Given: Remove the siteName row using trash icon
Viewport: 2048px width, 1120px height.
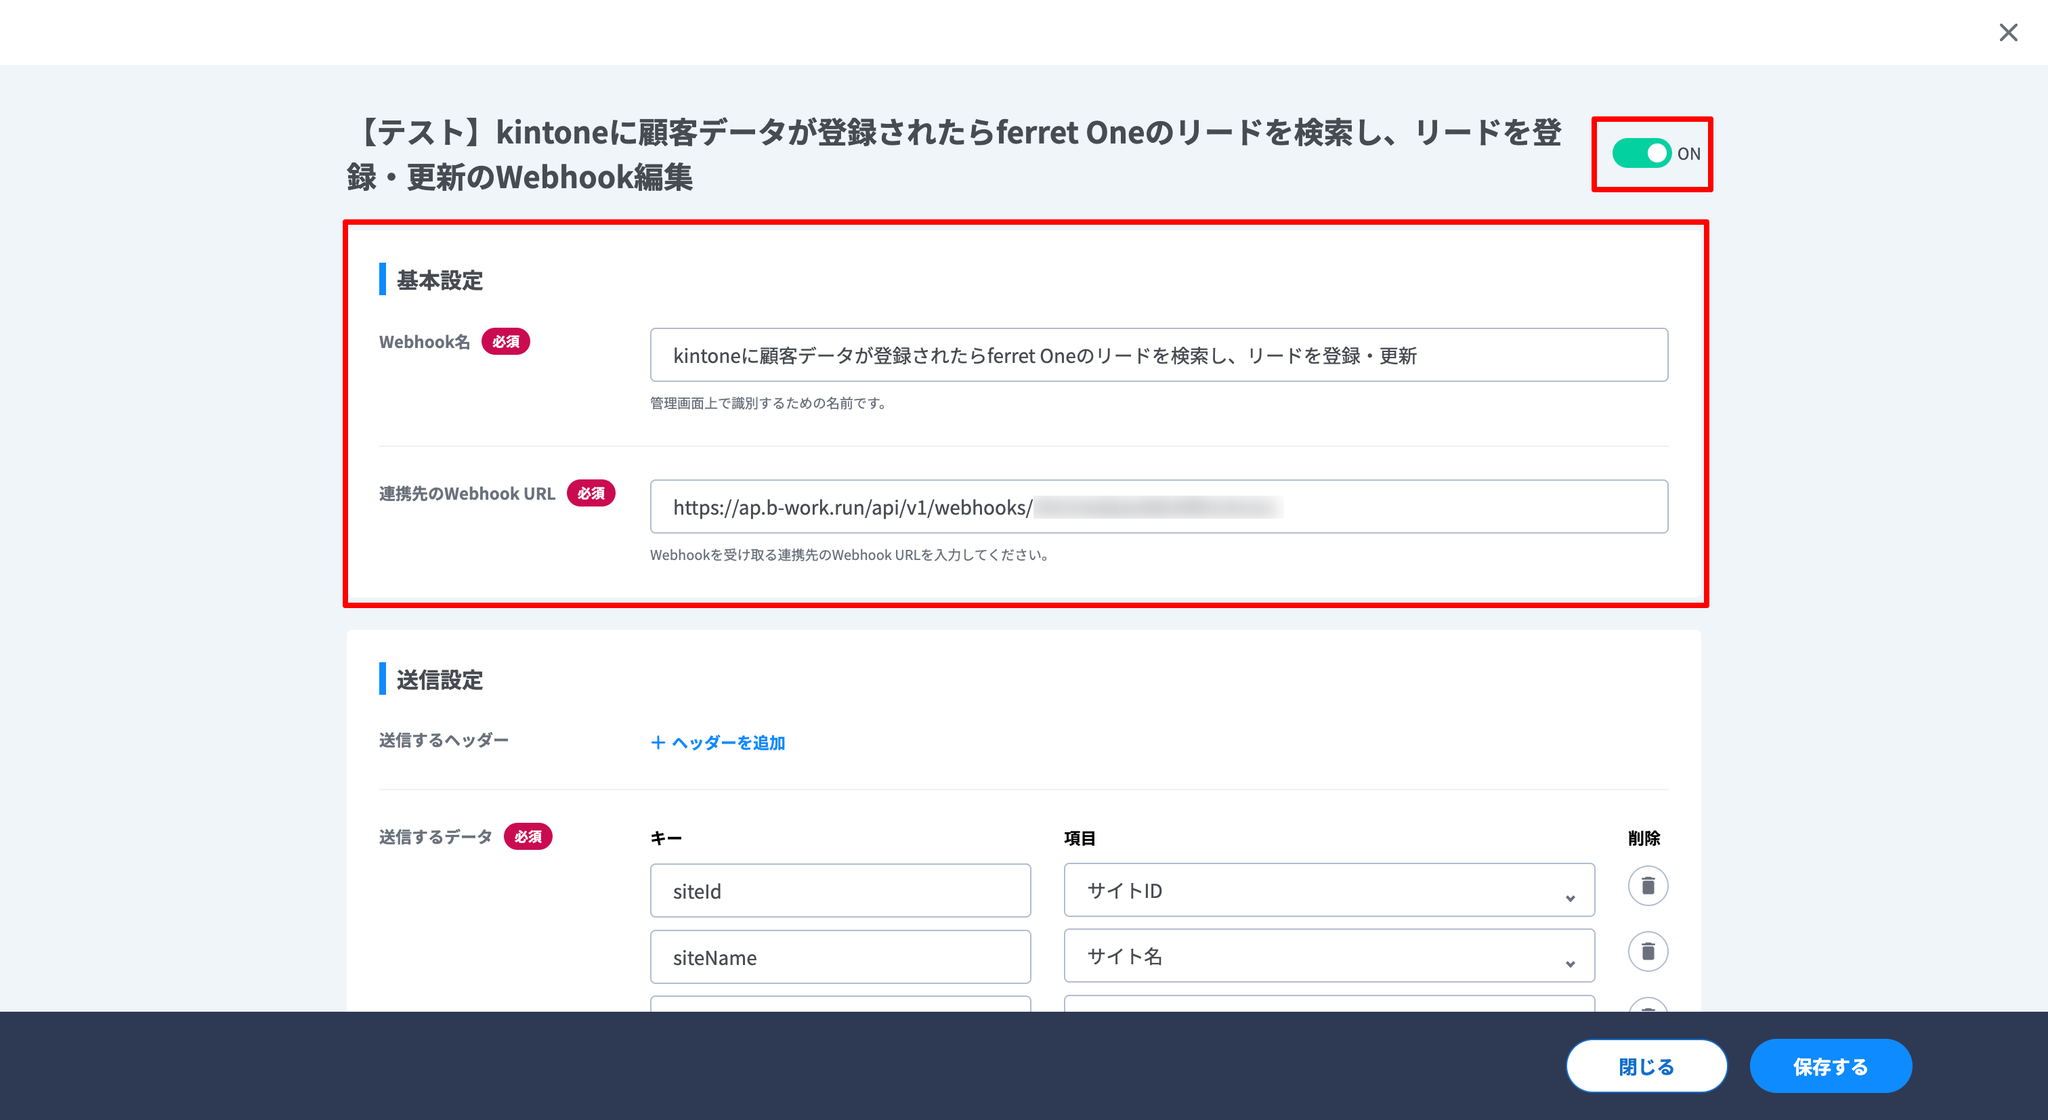Looking at the screenshot, I should (1647, 951).
